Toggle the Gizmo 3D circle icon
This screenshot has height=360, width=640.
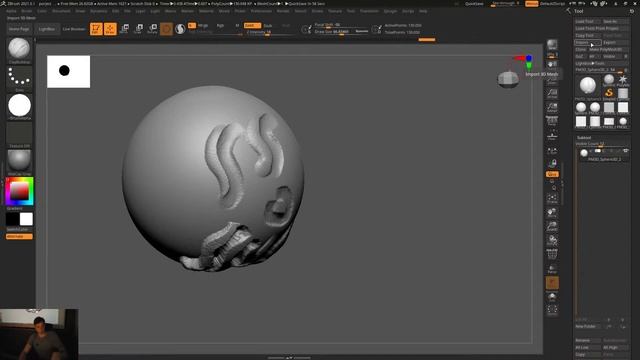click(x=166, y=29)
